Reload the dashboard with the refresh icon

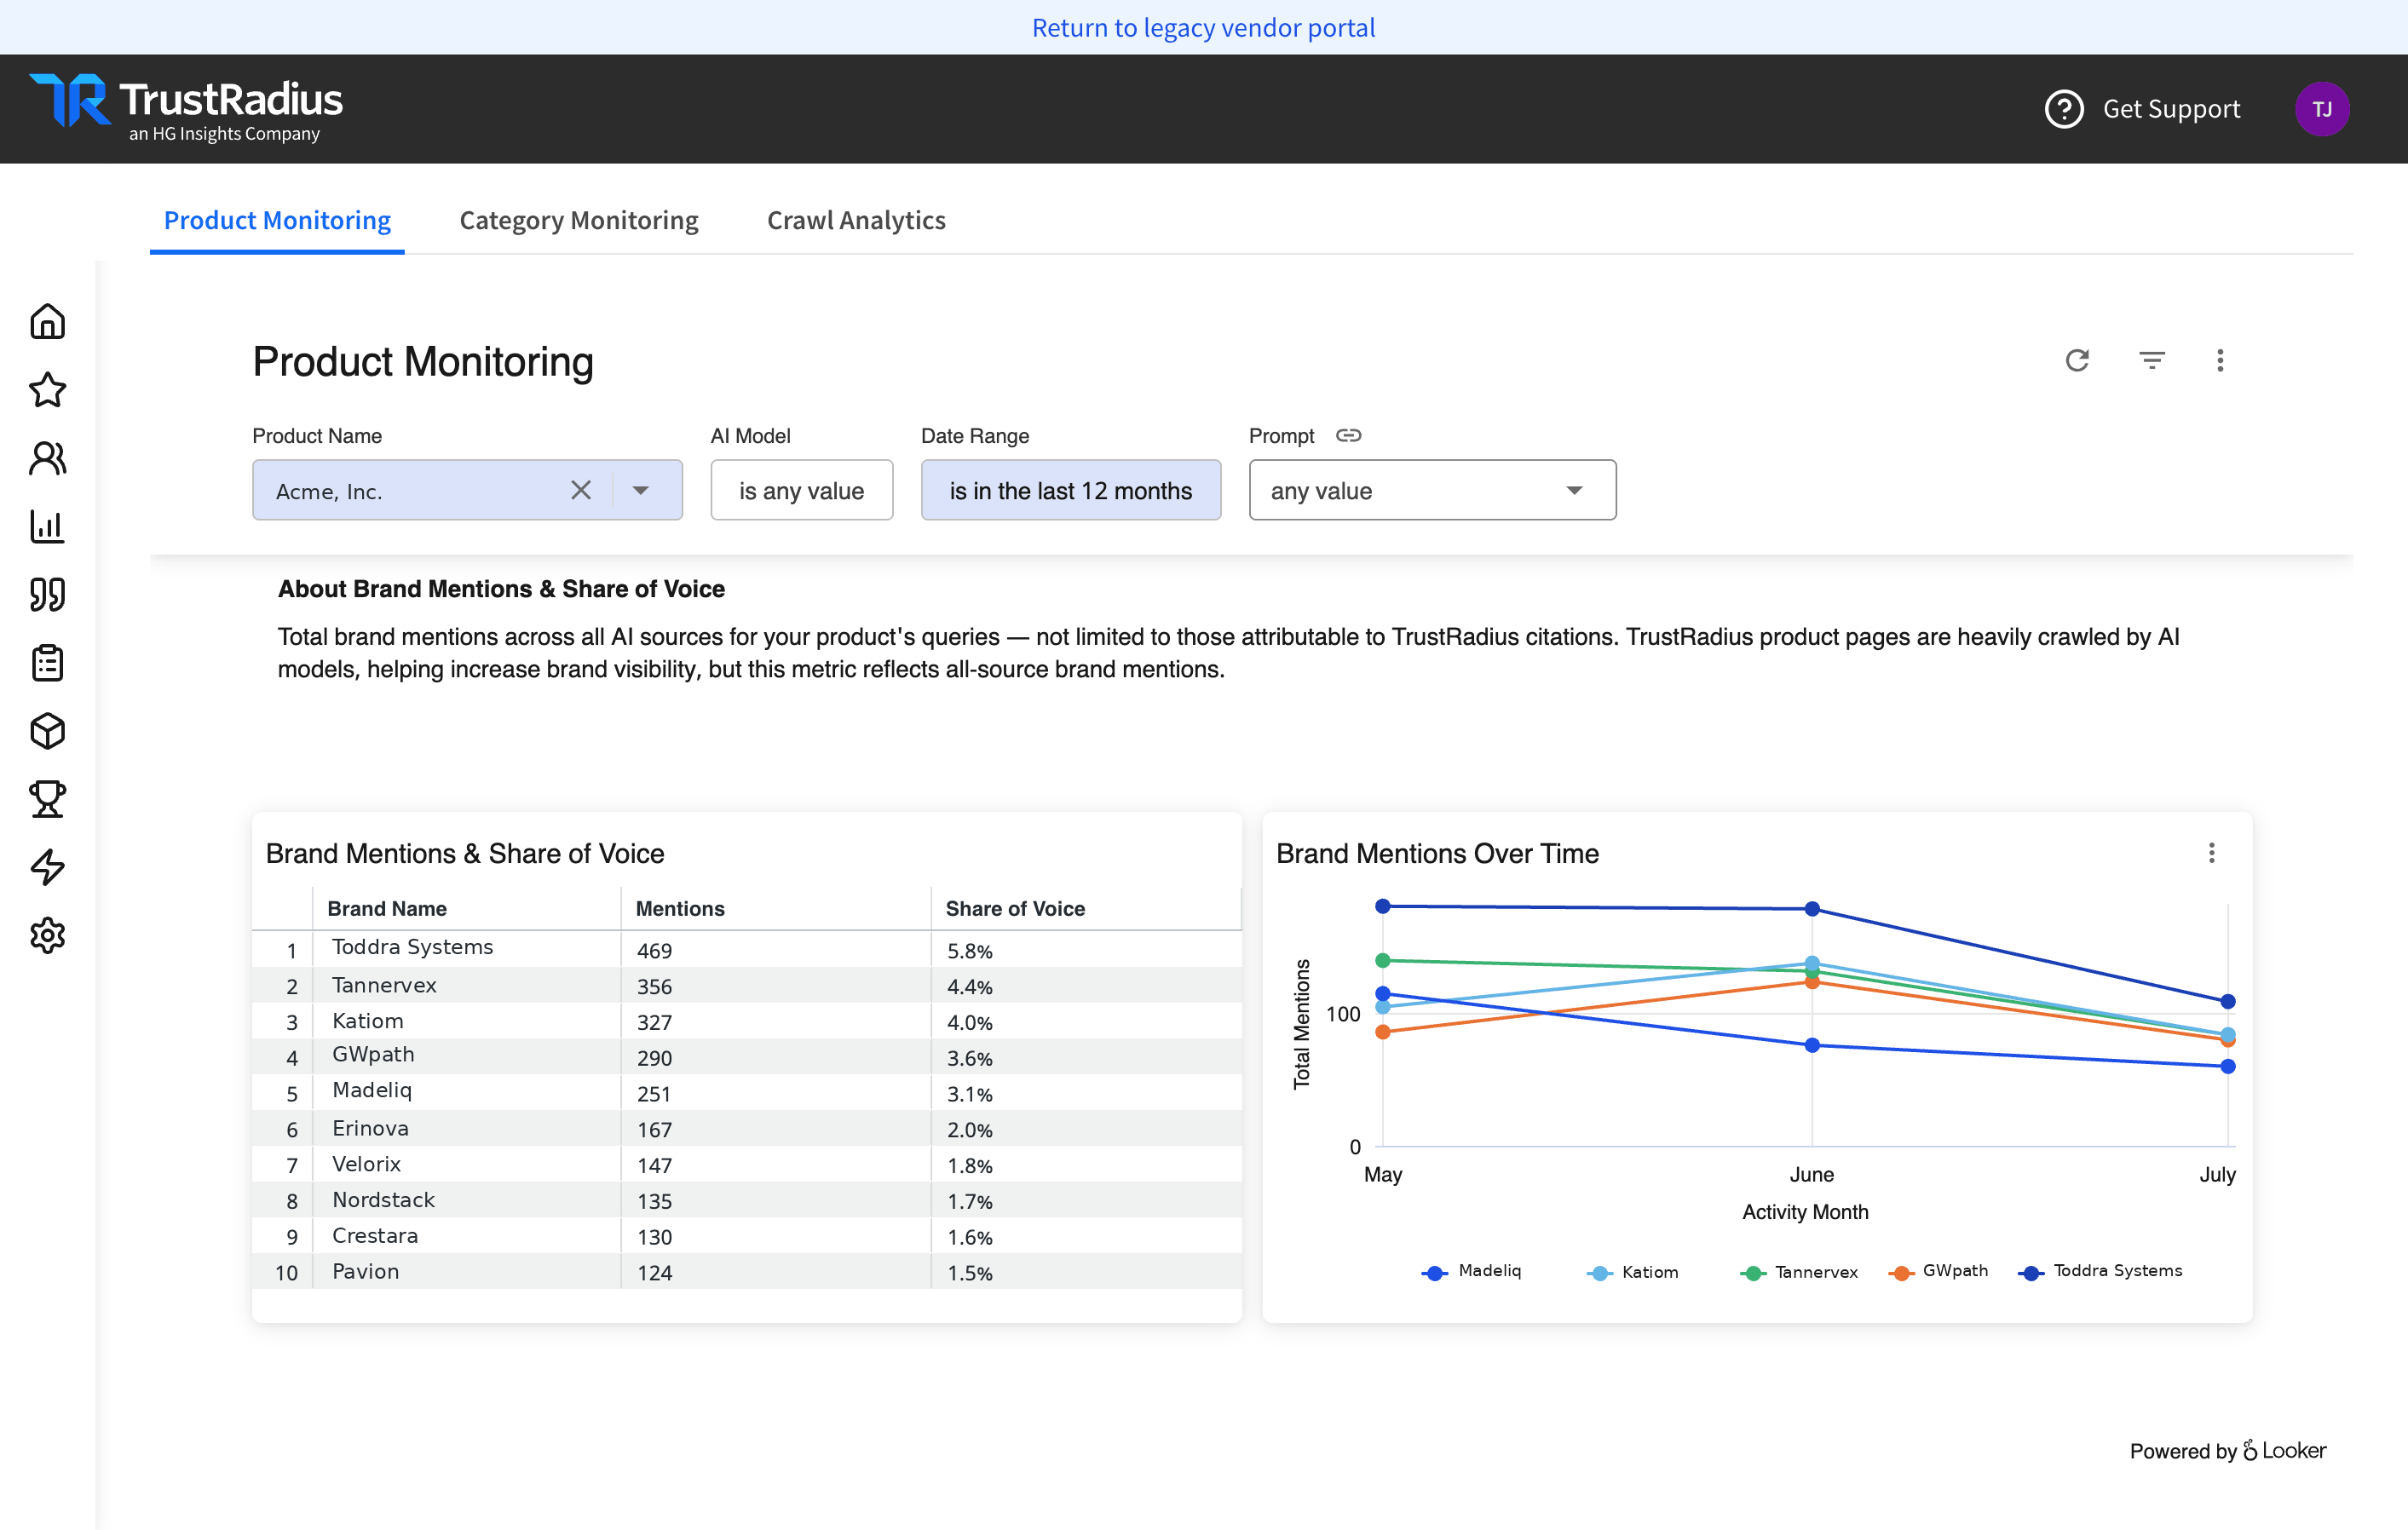(x=2077, y=360)
